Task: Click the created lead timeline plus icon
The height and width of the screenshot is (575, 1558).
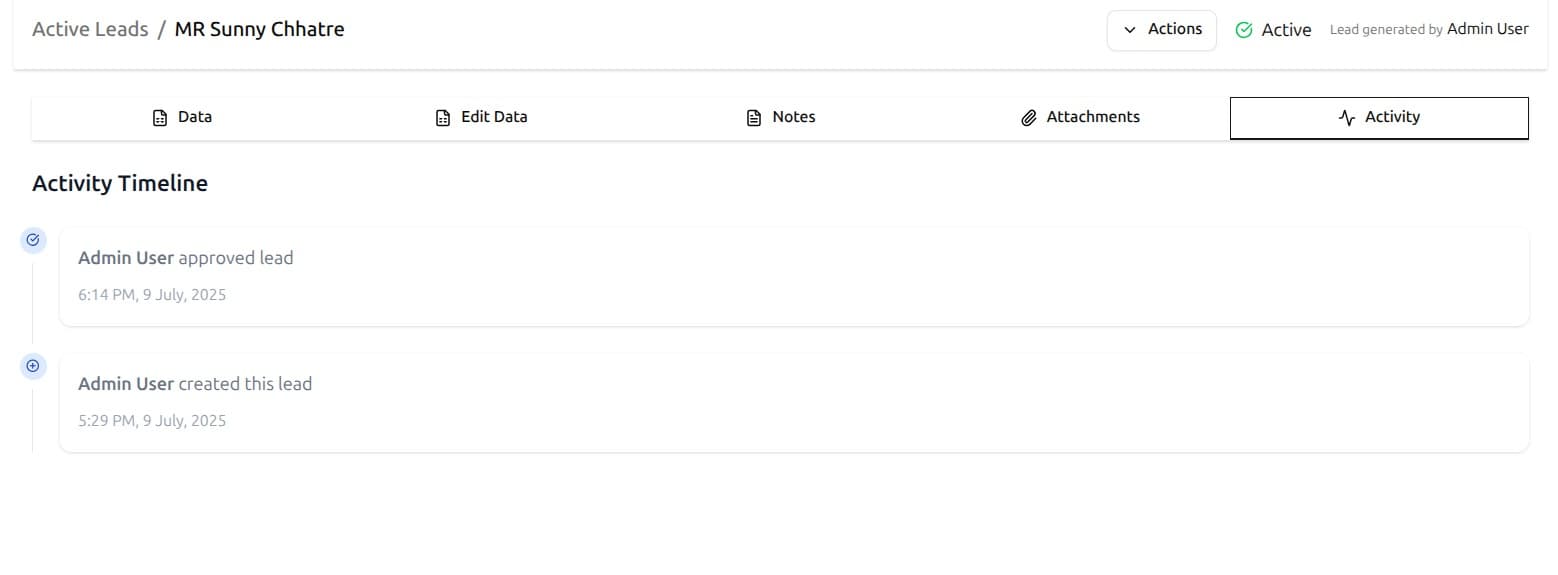Action: [33, 366]
